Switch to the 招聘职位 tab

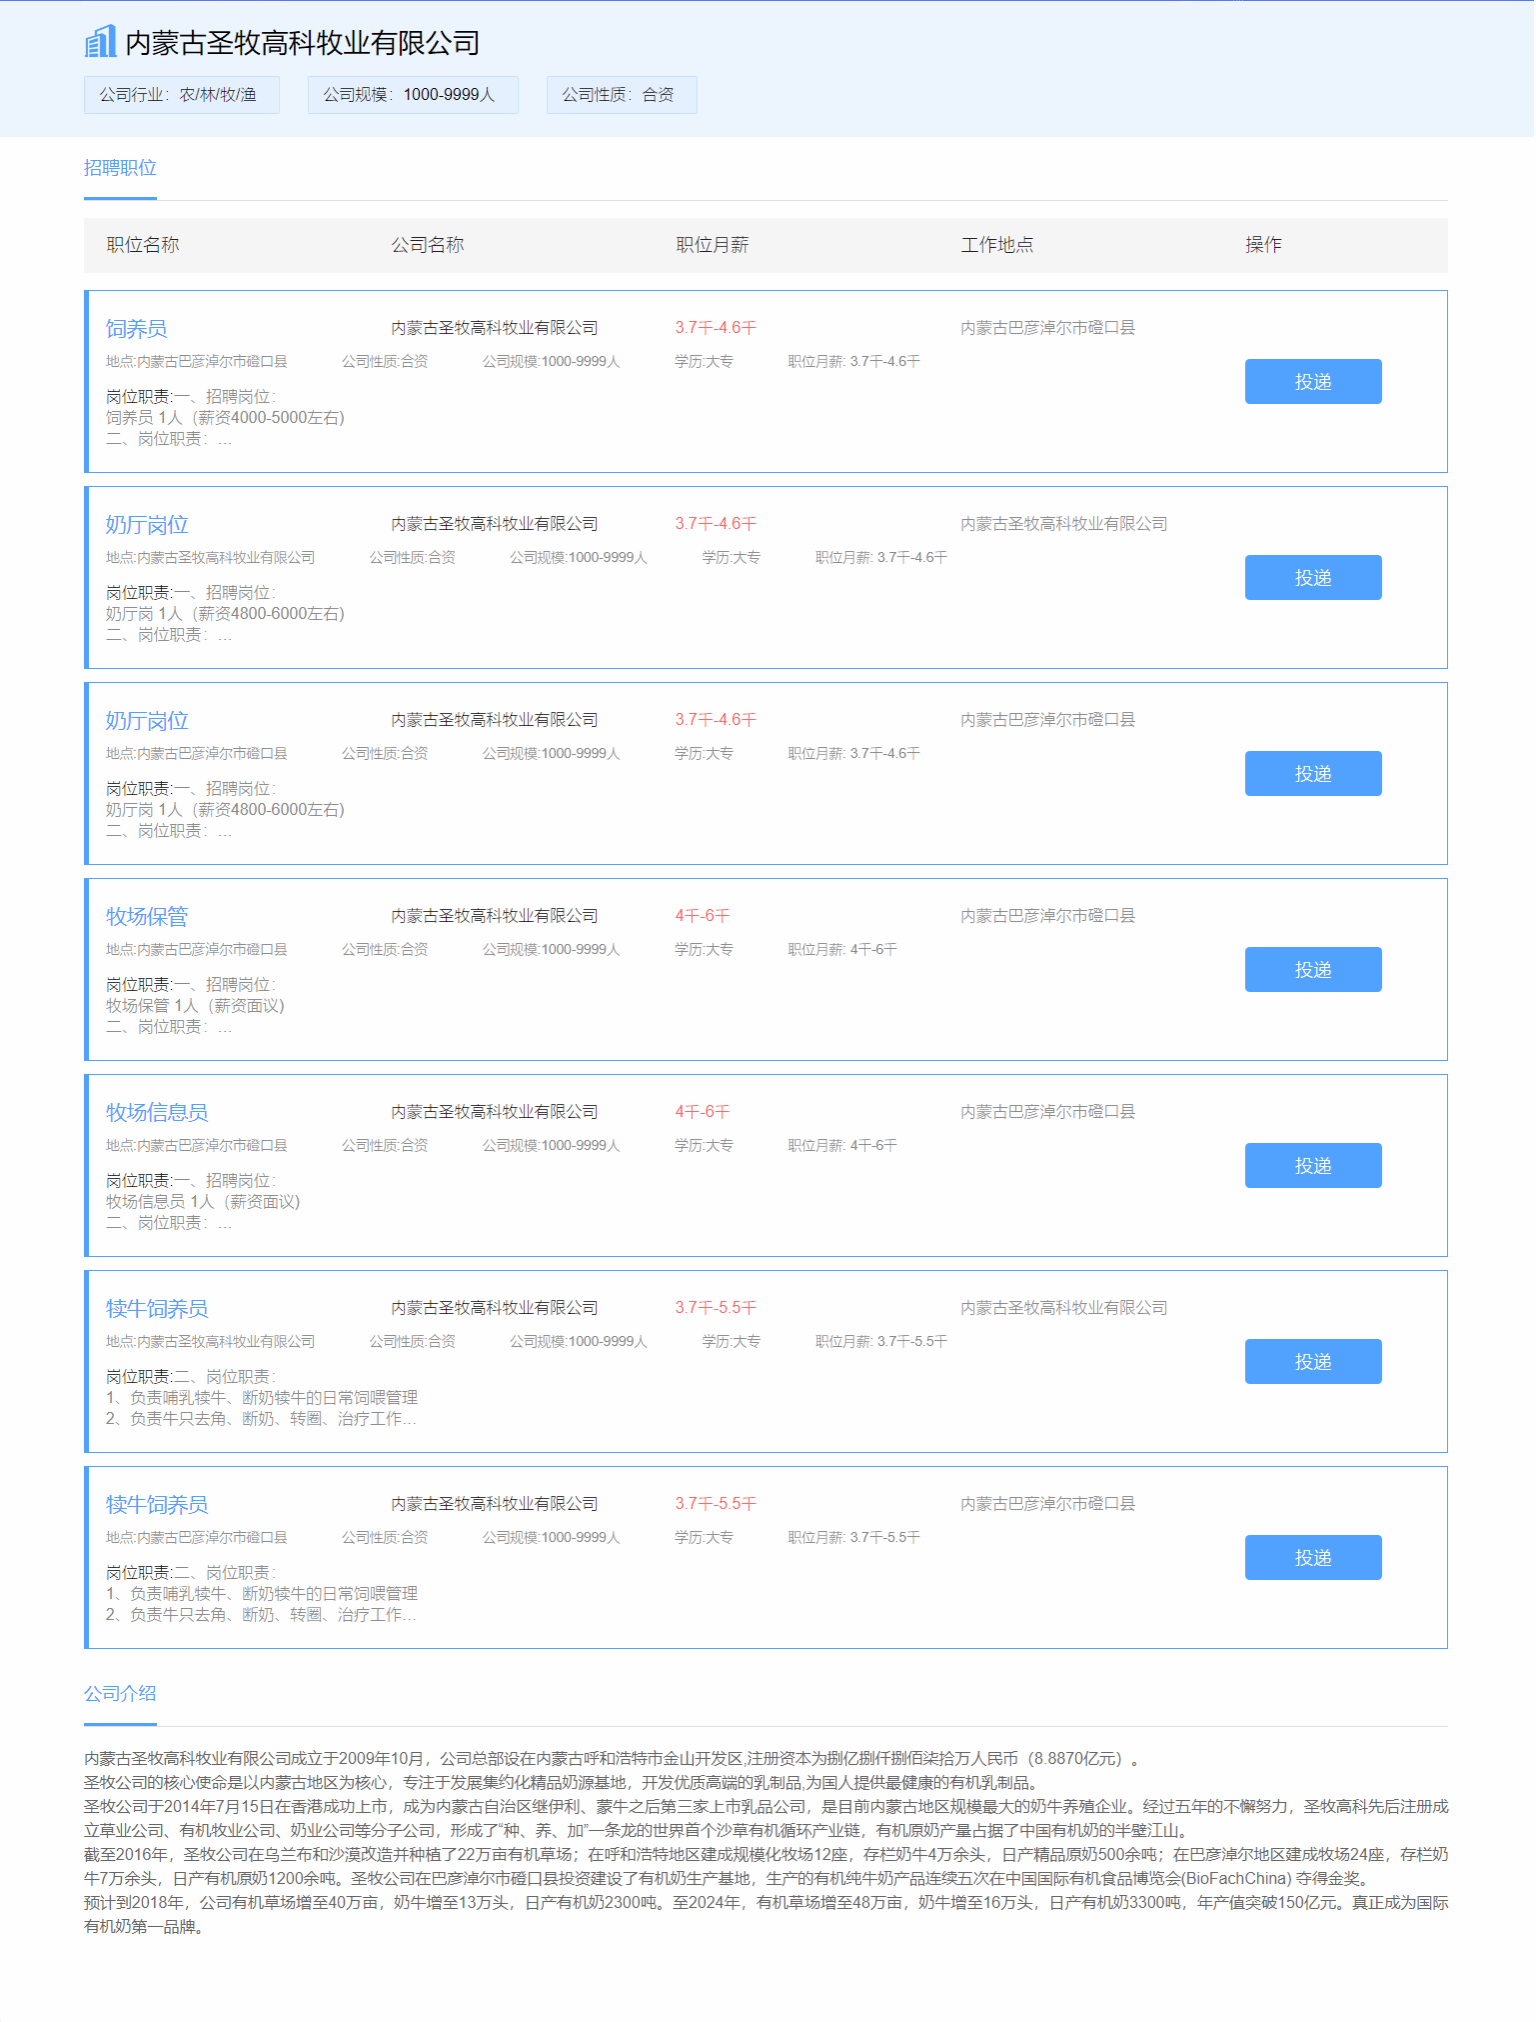120,168
